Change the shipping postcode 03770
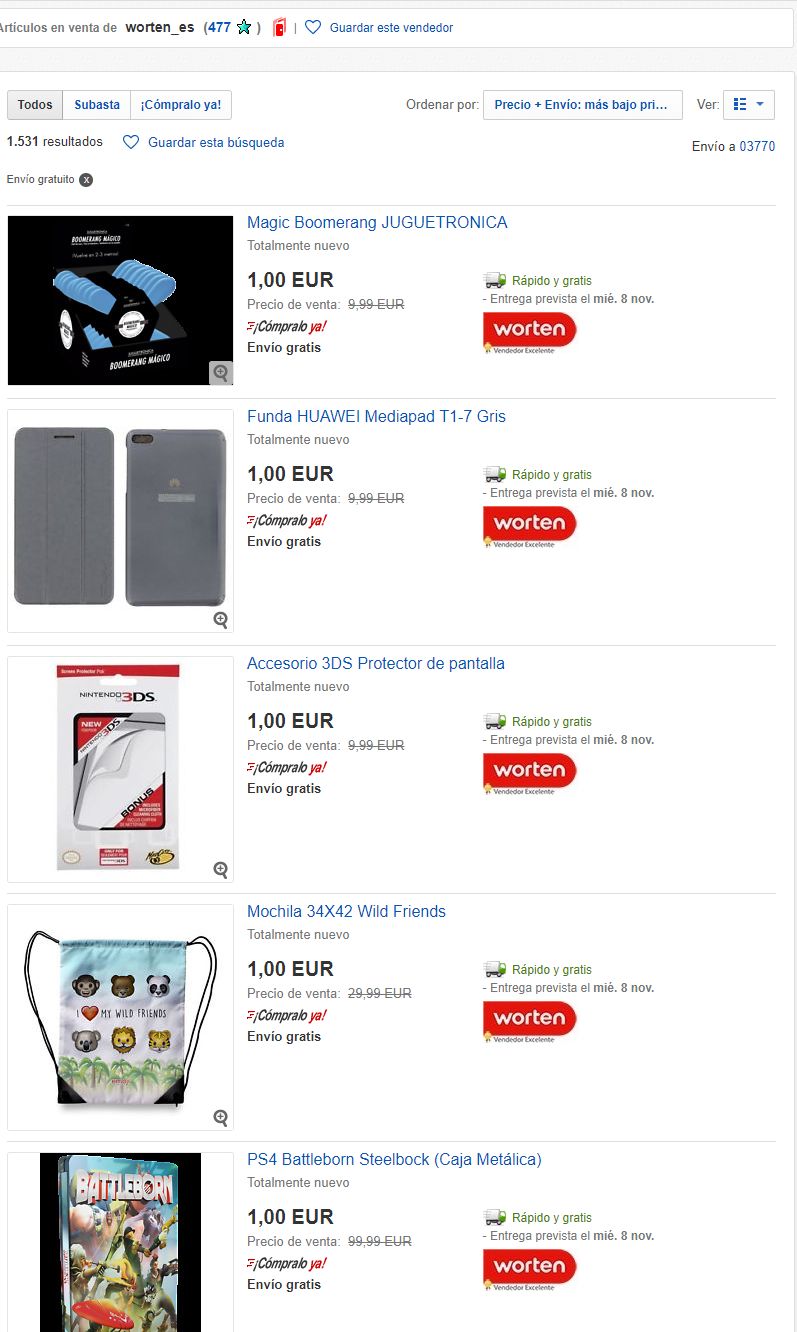 757,147
